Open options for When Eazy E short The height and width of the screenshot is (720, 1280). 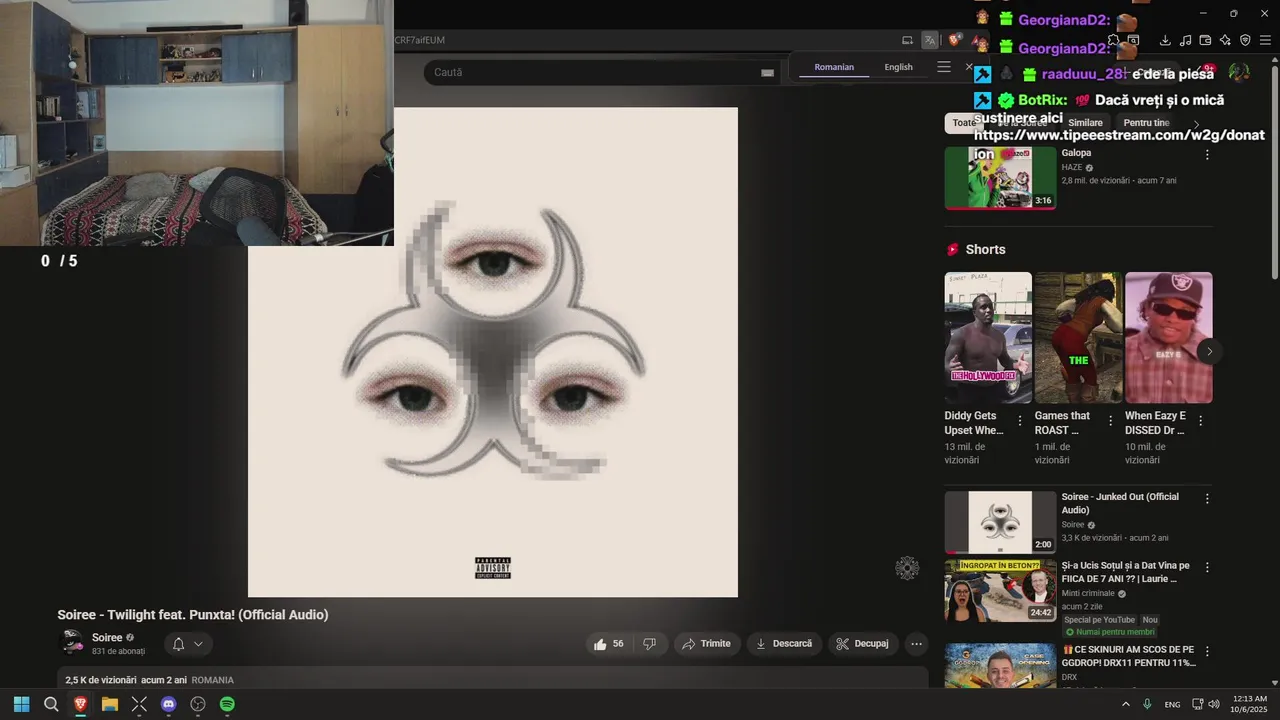[1200, 421]
